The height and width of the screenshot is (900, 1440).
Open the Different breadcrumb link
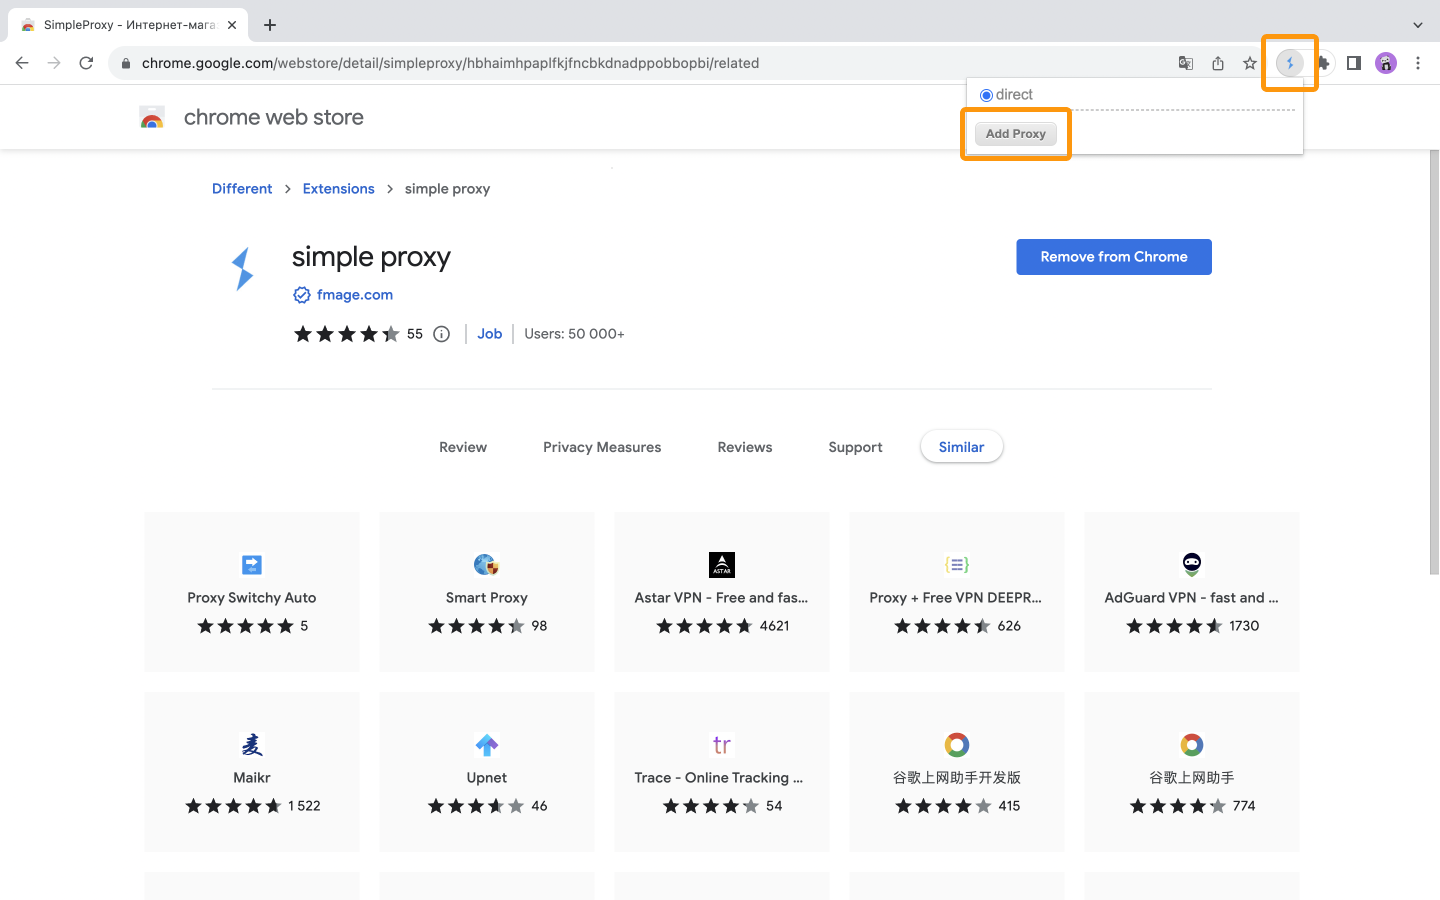point(242,189)
